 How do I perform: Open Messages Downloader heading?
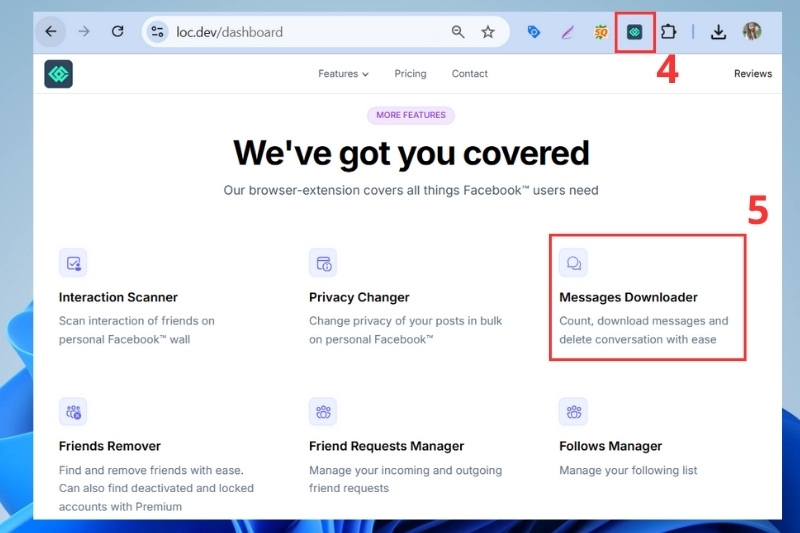click(628, 297)
